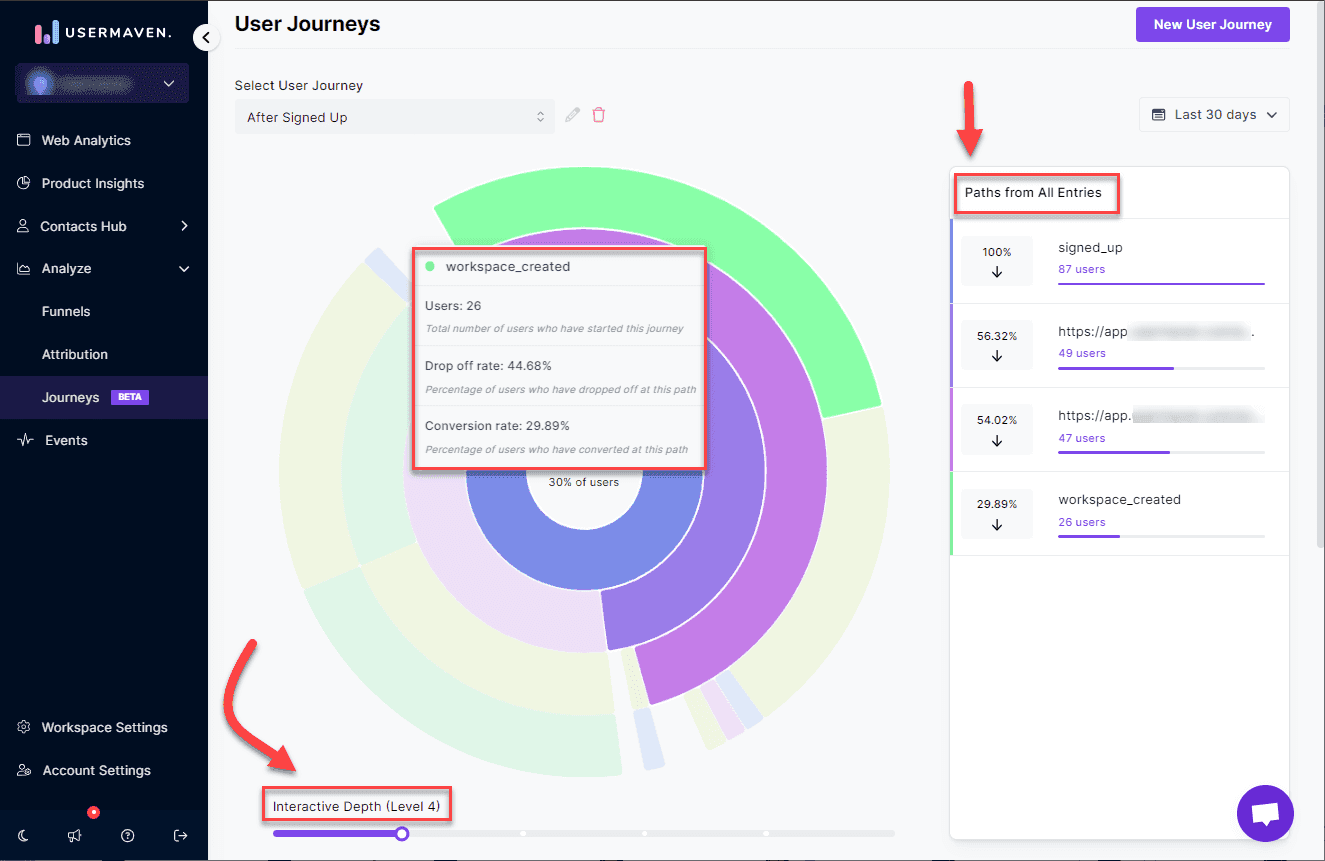Viewport: 1325px width, 861px height.
Task: Select the signed_up path row
Action: pyautogui.click(x=1119, y=261)
